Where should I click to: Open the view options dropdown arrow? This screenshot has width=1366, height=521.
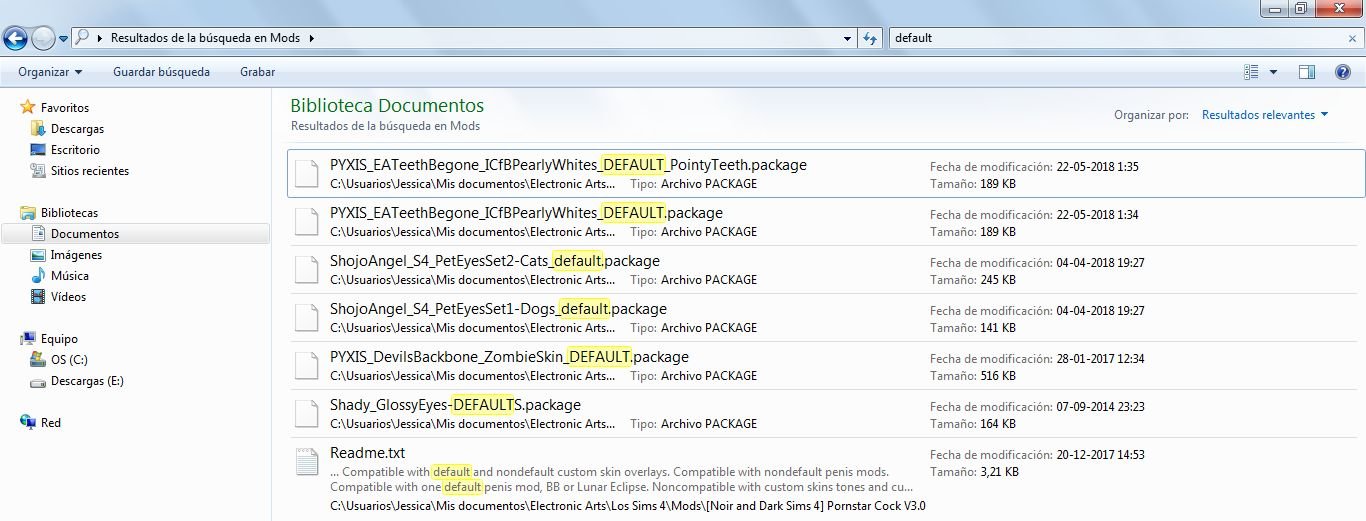1273,72
